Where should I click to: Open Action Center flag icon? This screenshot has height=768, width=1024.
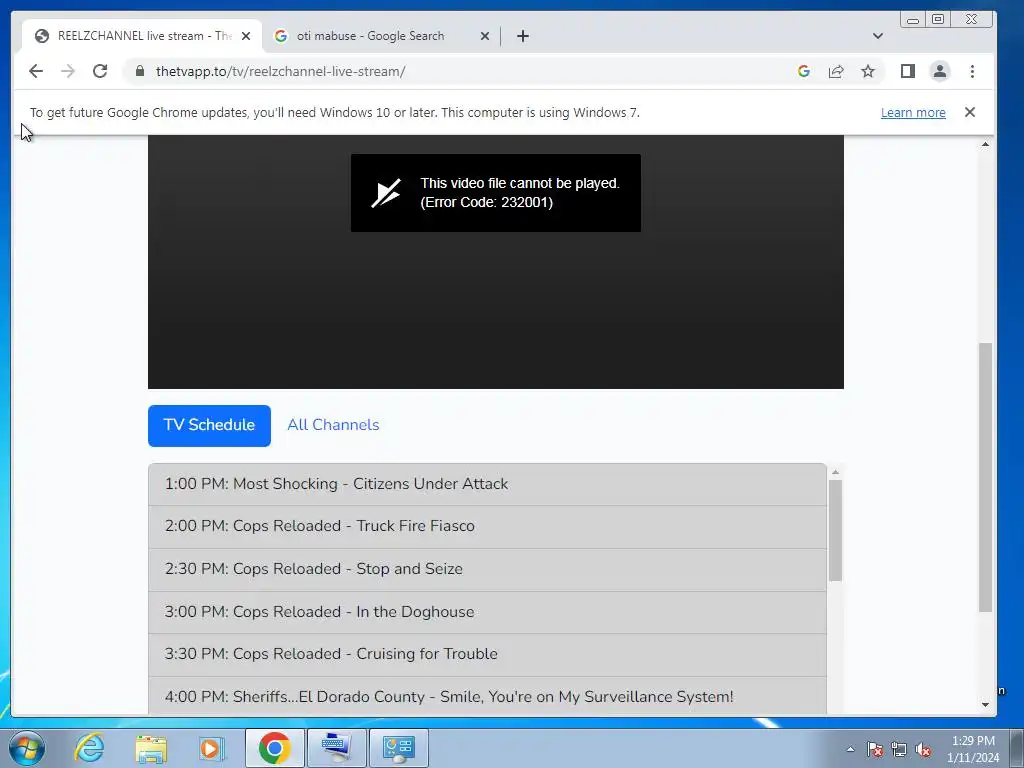click(875, 749)
